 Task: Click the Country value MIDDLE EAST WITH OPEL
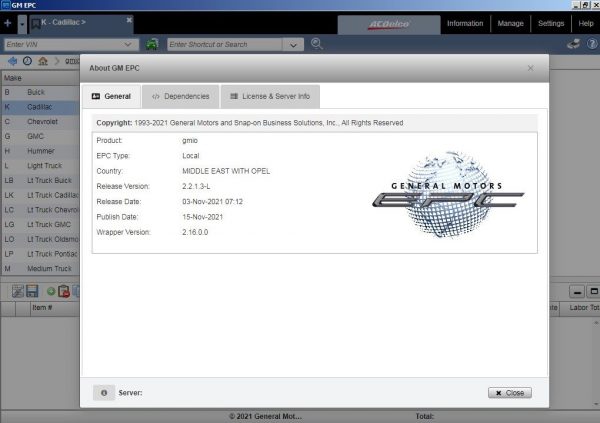click(x=226, y=171)
